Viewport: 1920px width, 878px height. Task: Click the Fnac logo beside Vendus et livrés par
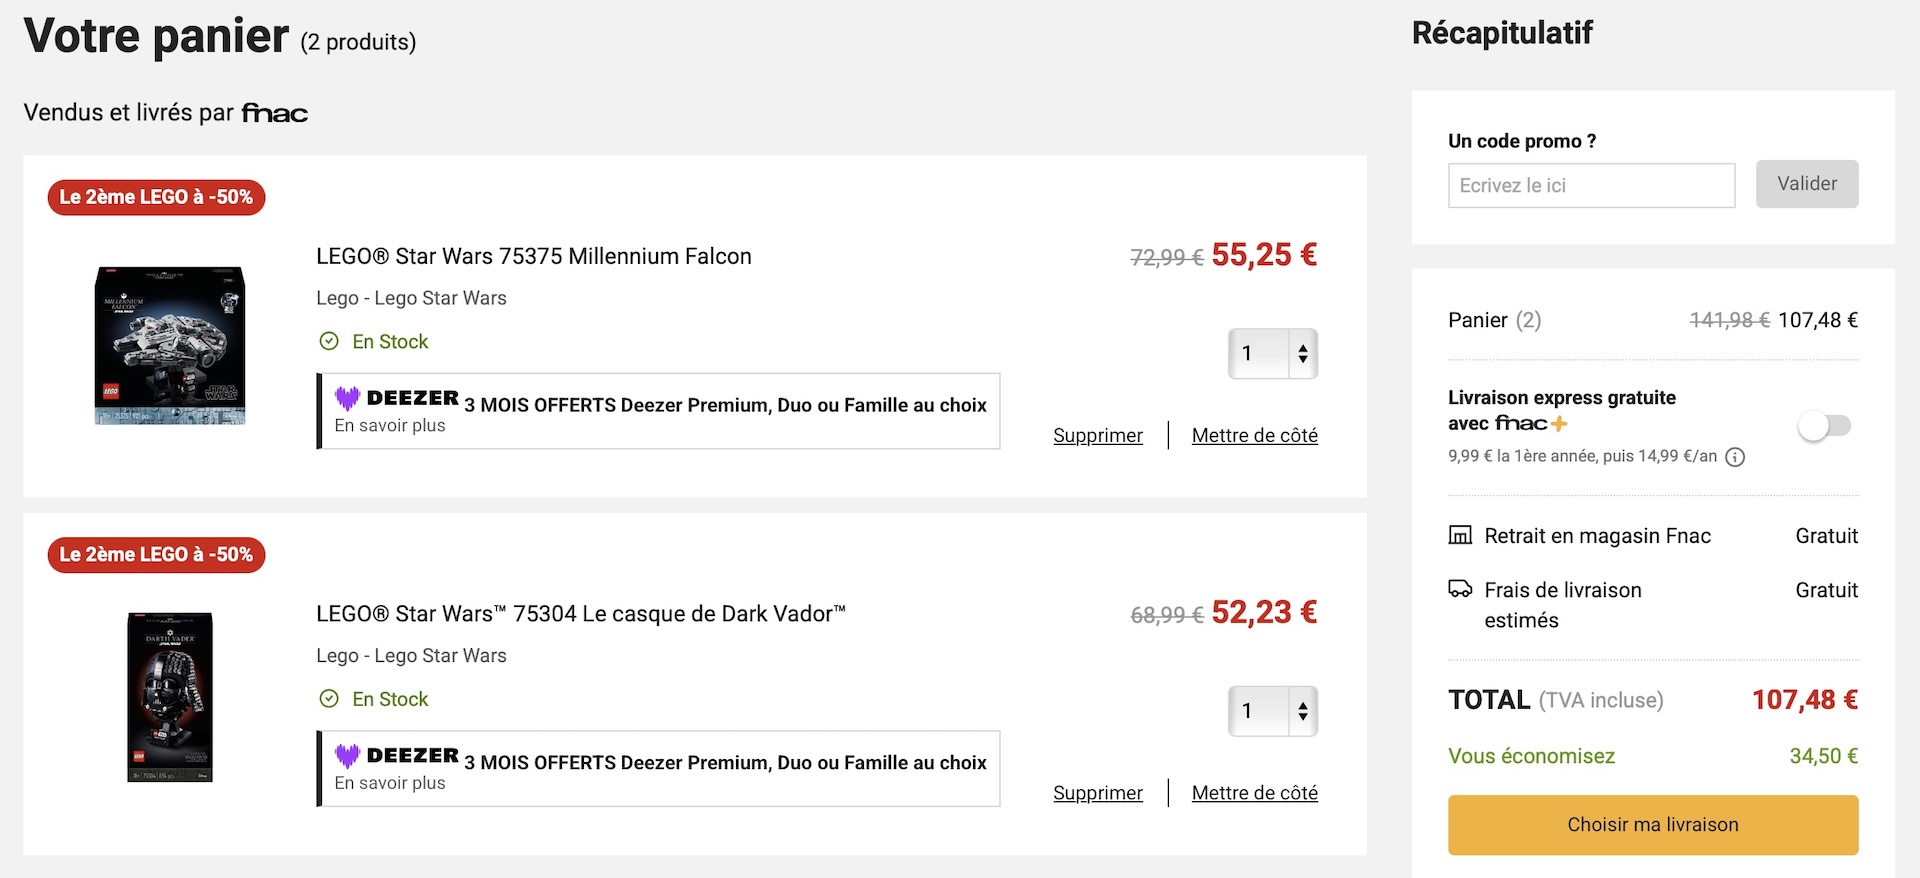pos(275,113)
